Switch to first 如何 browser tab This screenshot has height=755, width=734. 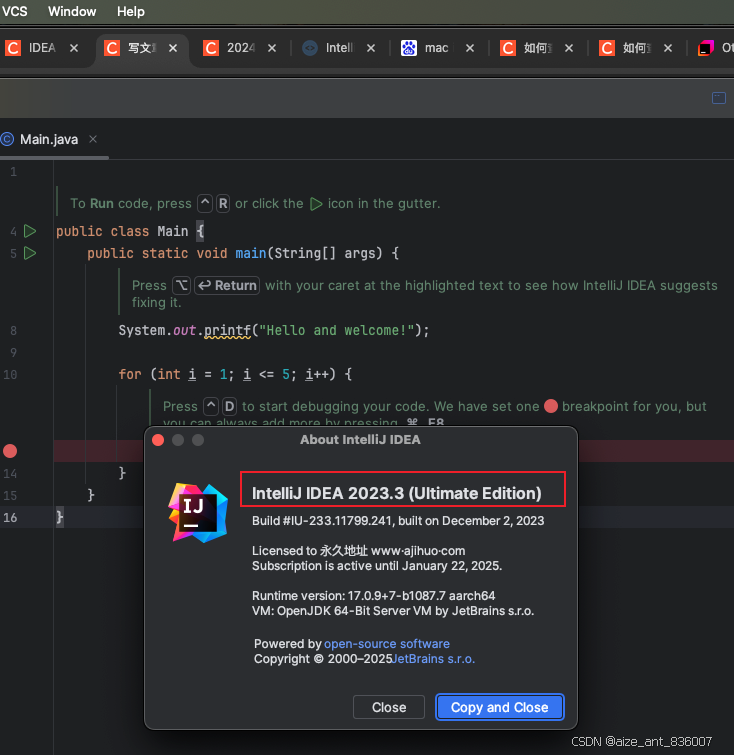coord(537,48)
